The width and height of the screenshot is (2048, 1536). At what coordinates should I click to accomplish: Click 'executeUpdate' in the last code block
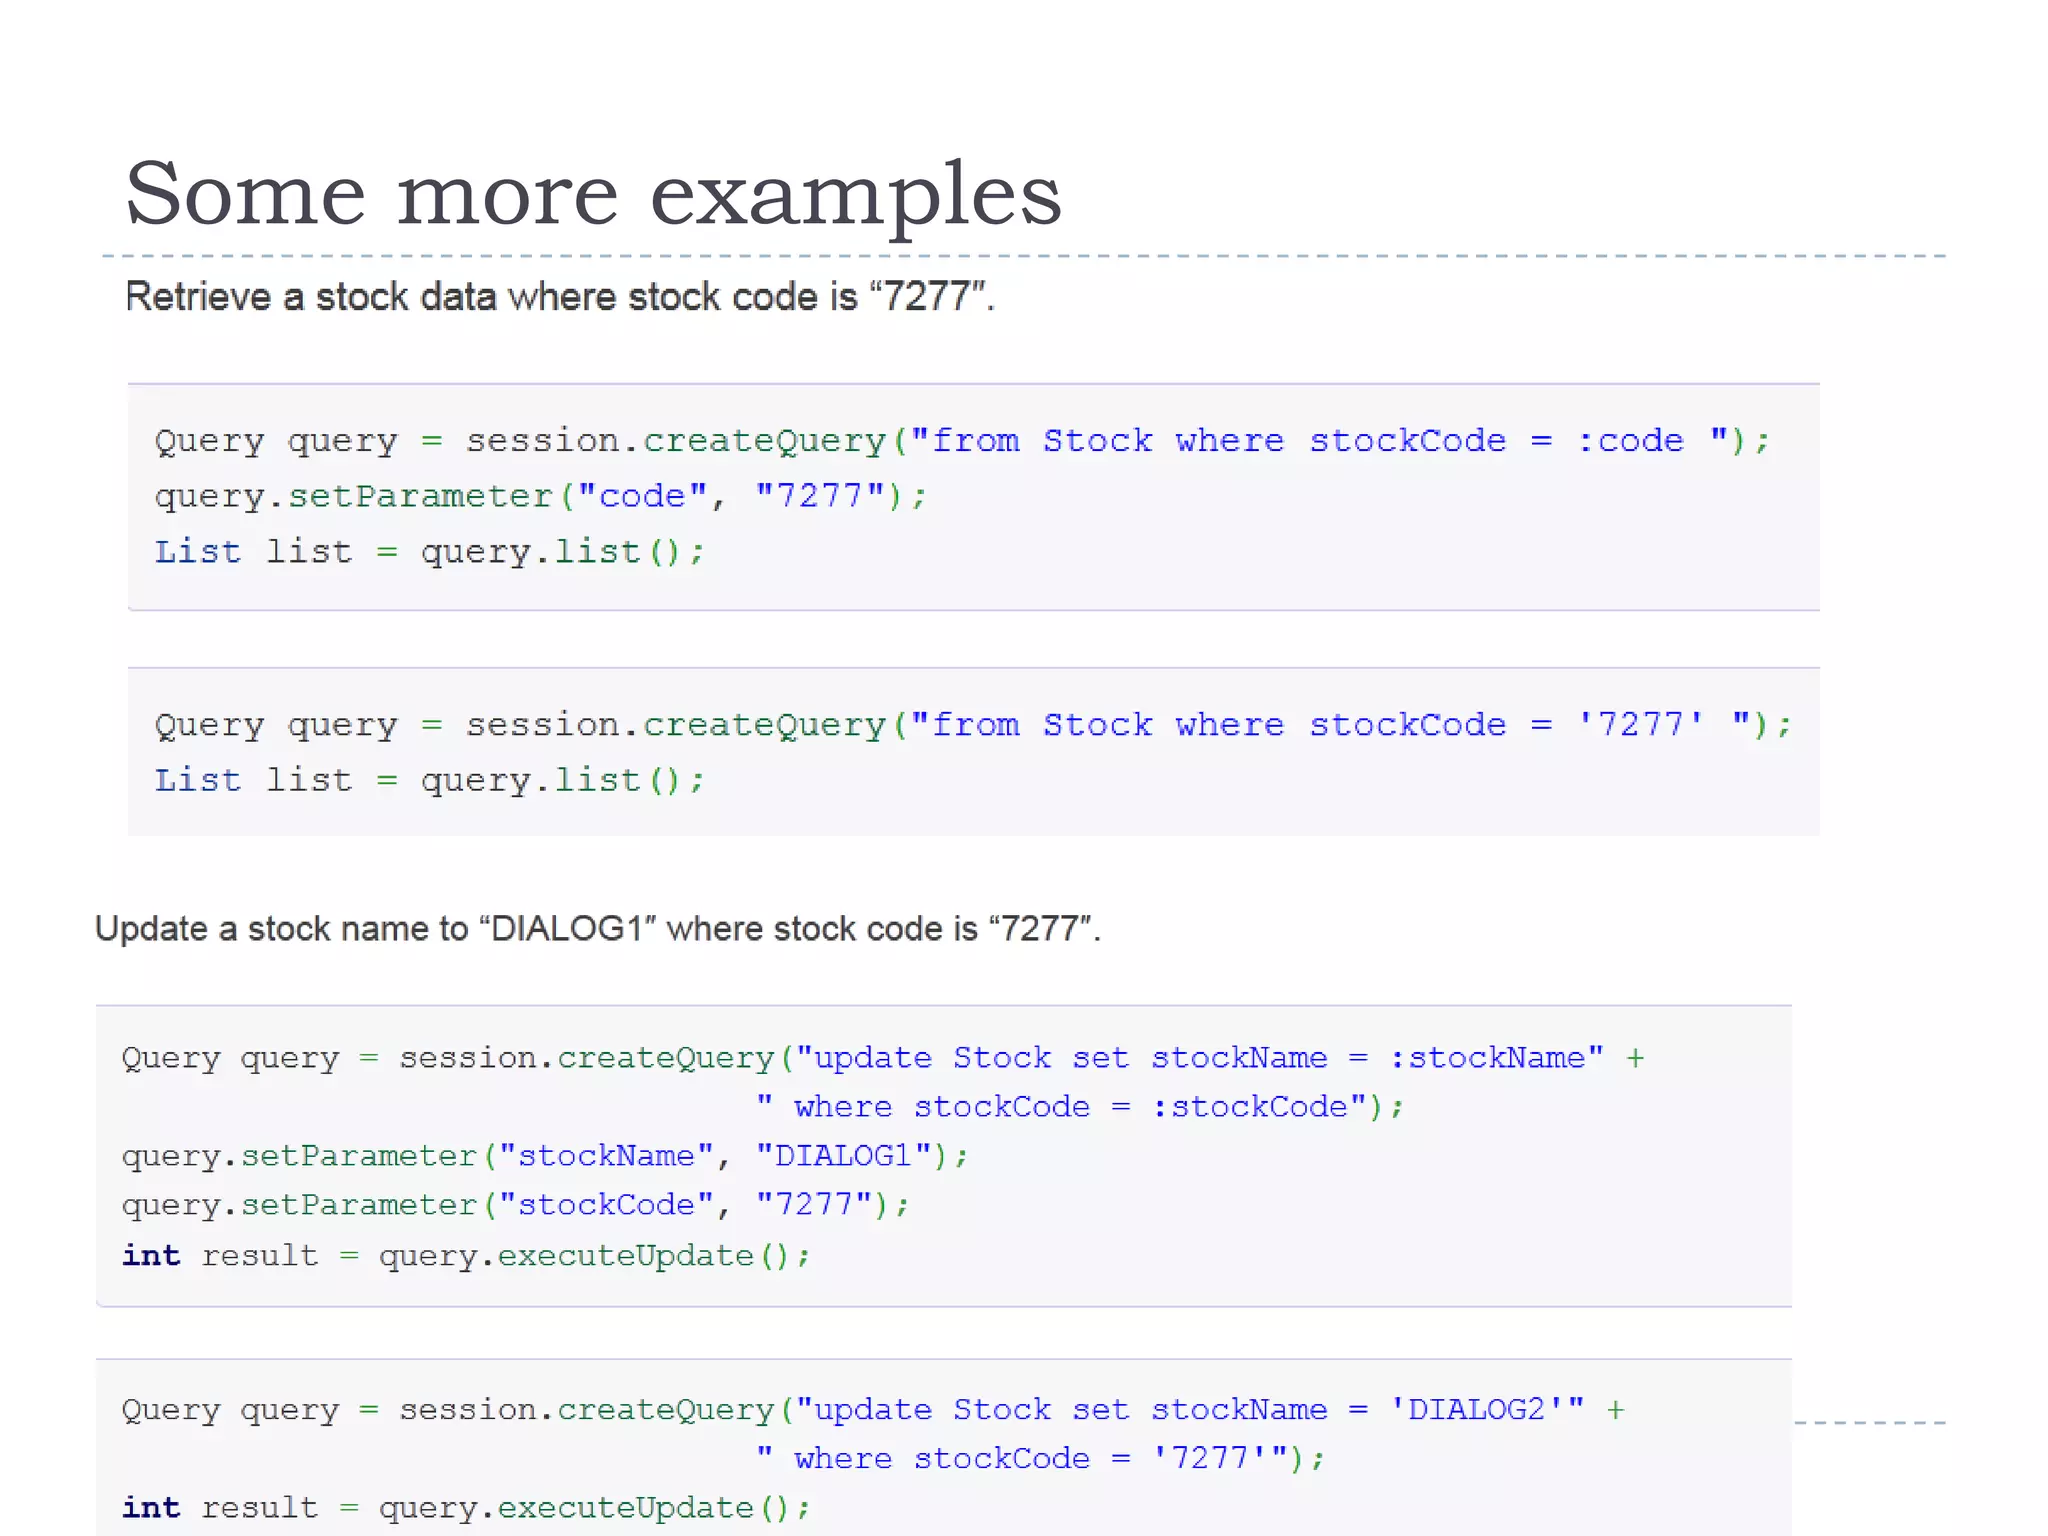[x=626, y=1507]
